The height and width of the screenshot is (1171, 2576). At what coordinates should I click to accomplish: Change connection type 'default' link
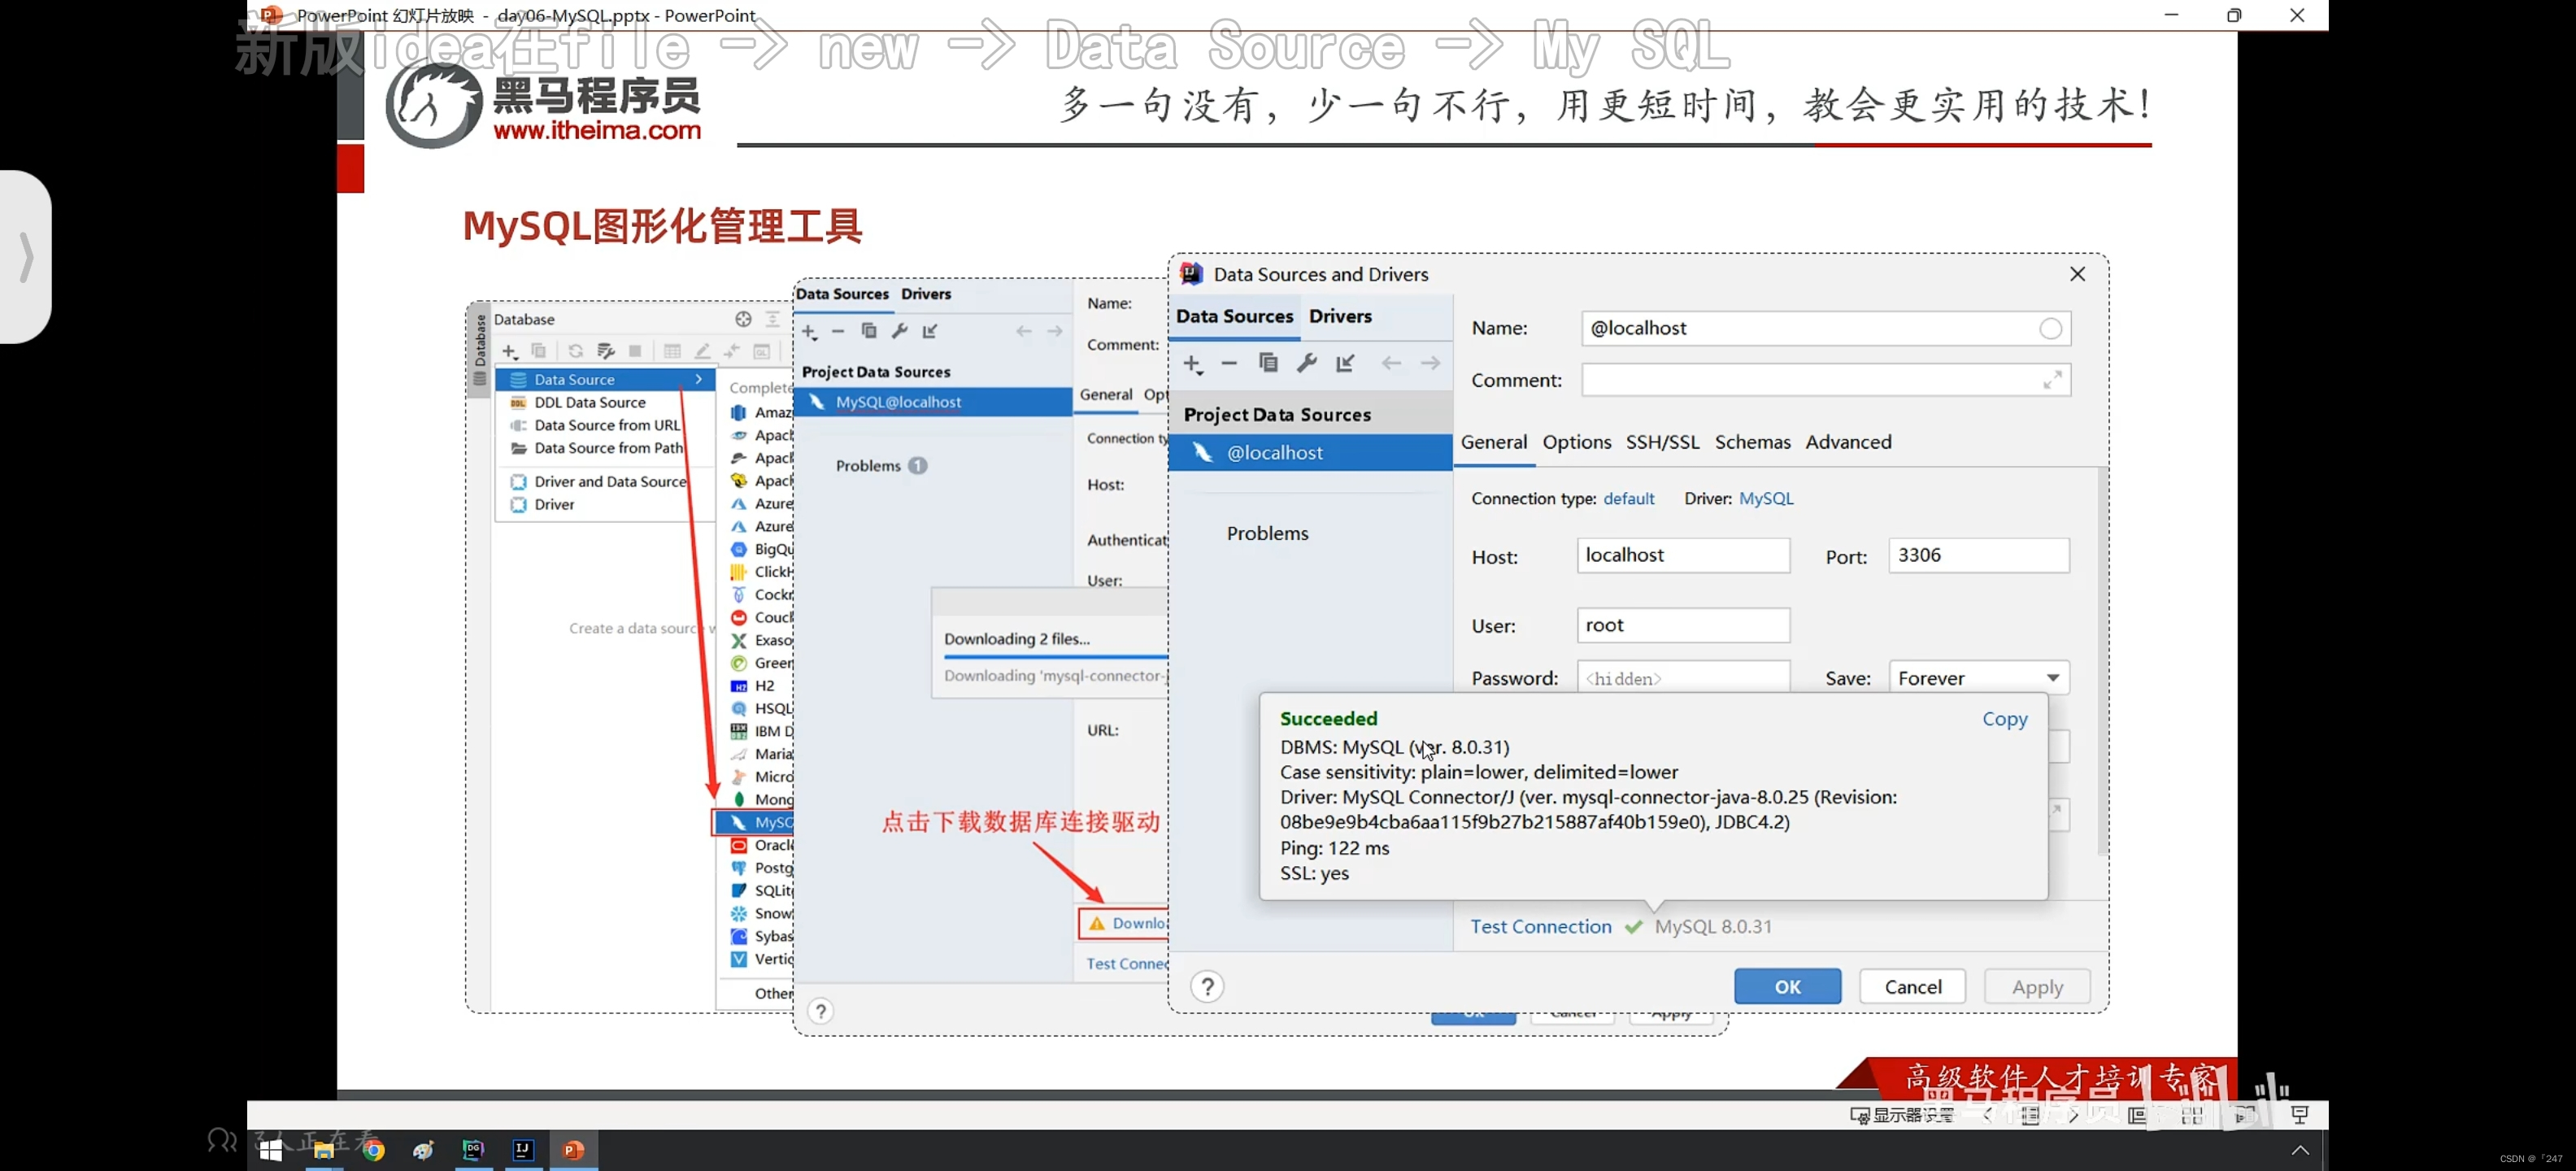1628,498
